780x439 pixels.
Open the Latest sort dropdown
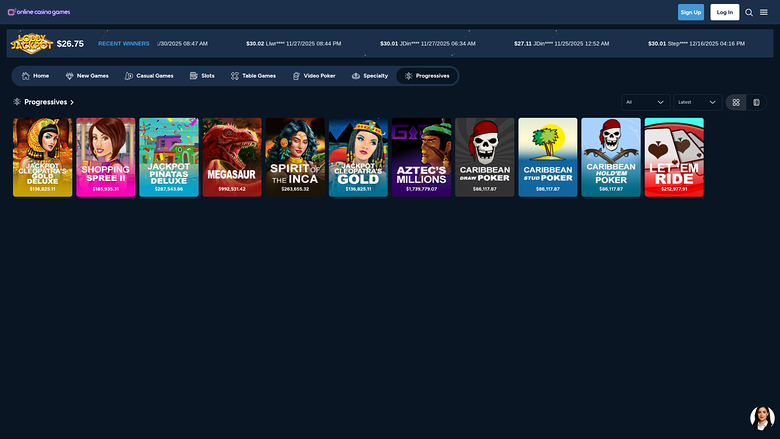point(697,102)
